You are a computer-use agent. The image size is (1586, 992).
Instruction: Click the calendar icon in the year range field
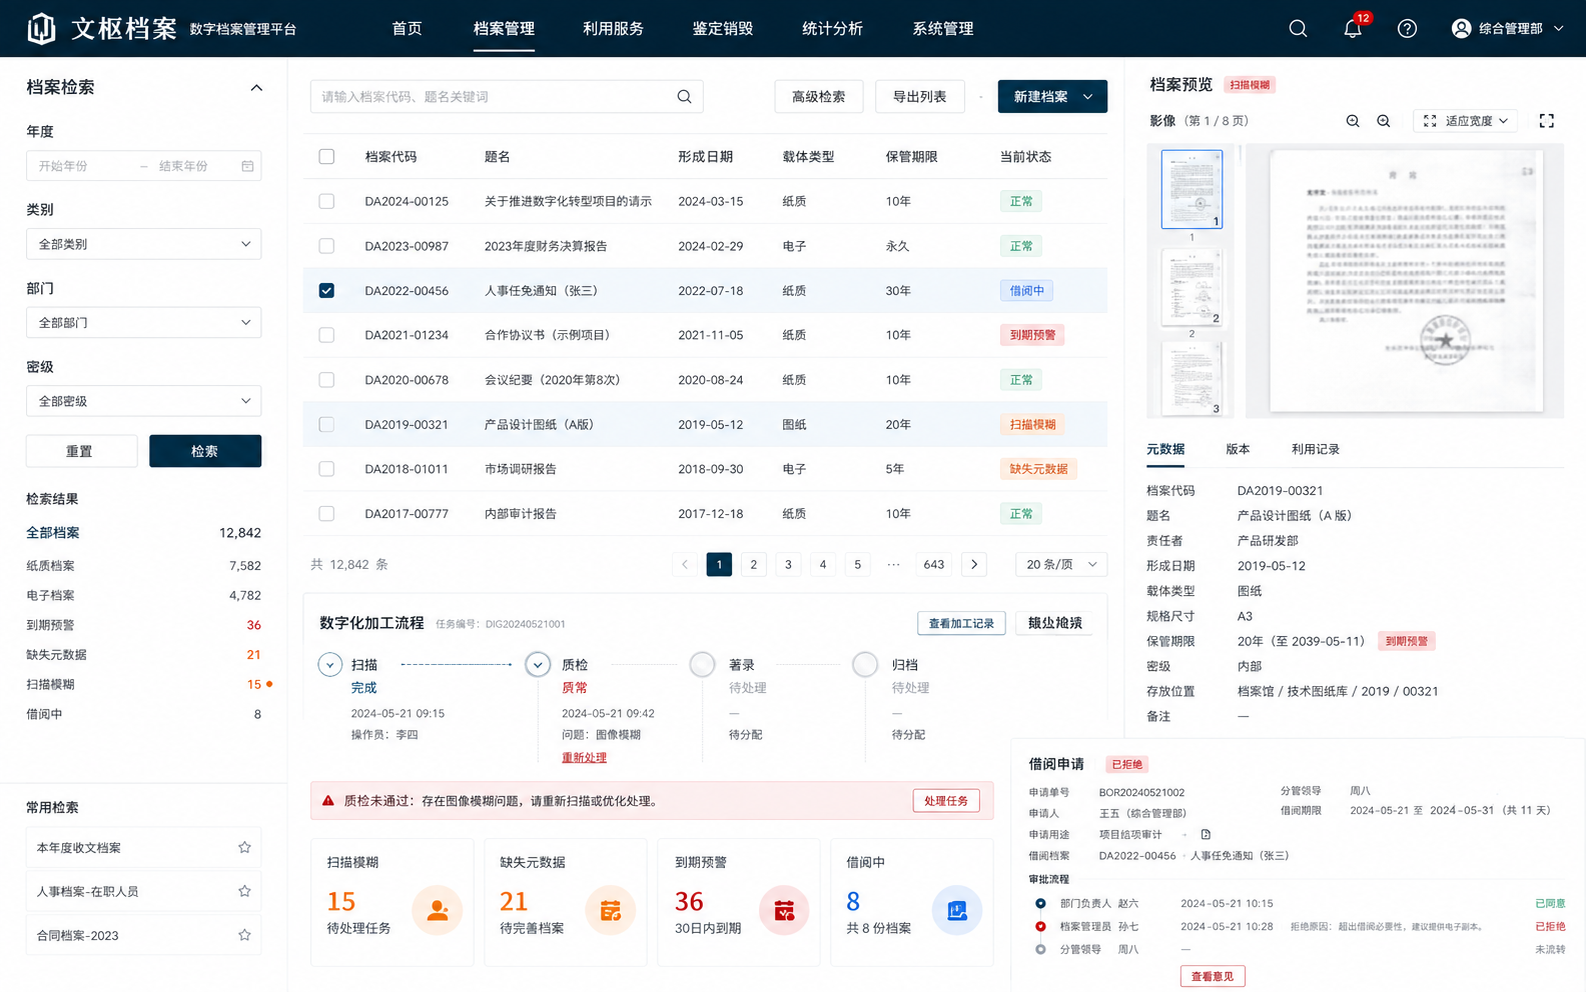[247, 166]
